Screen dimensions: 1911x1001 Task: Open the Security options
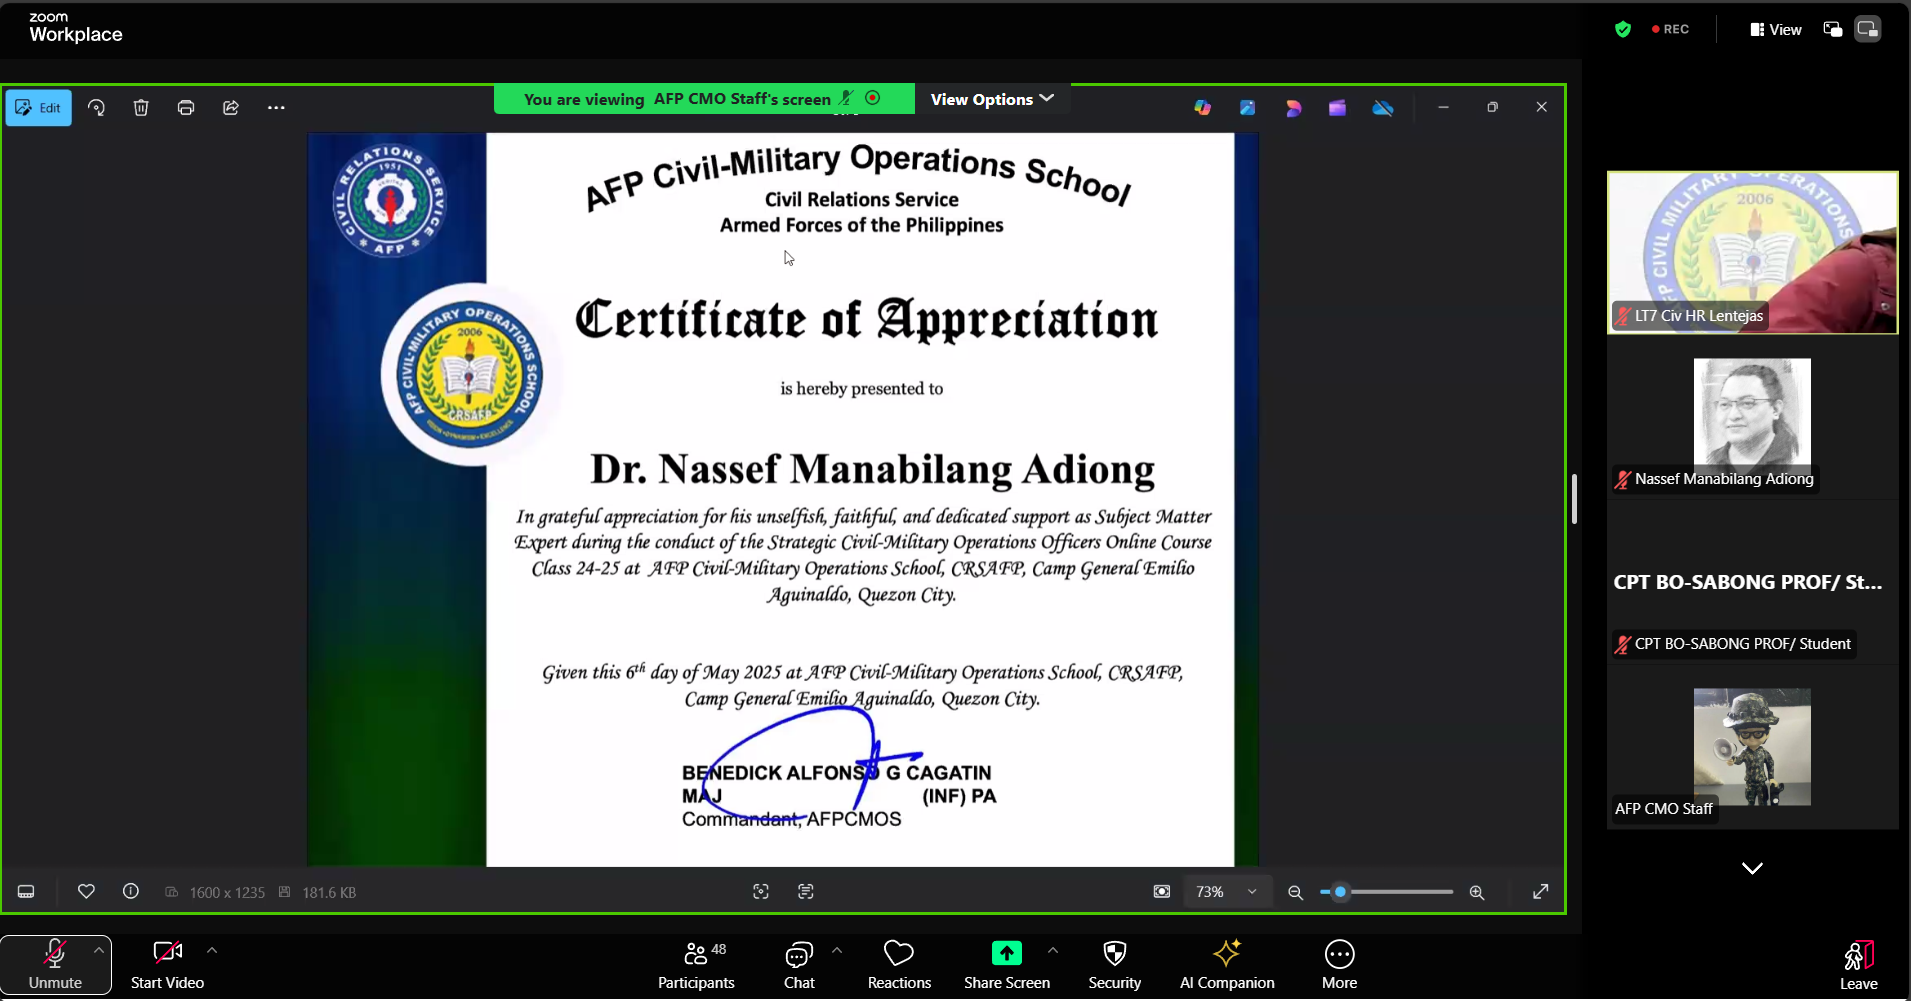[x=1114, y=965]
